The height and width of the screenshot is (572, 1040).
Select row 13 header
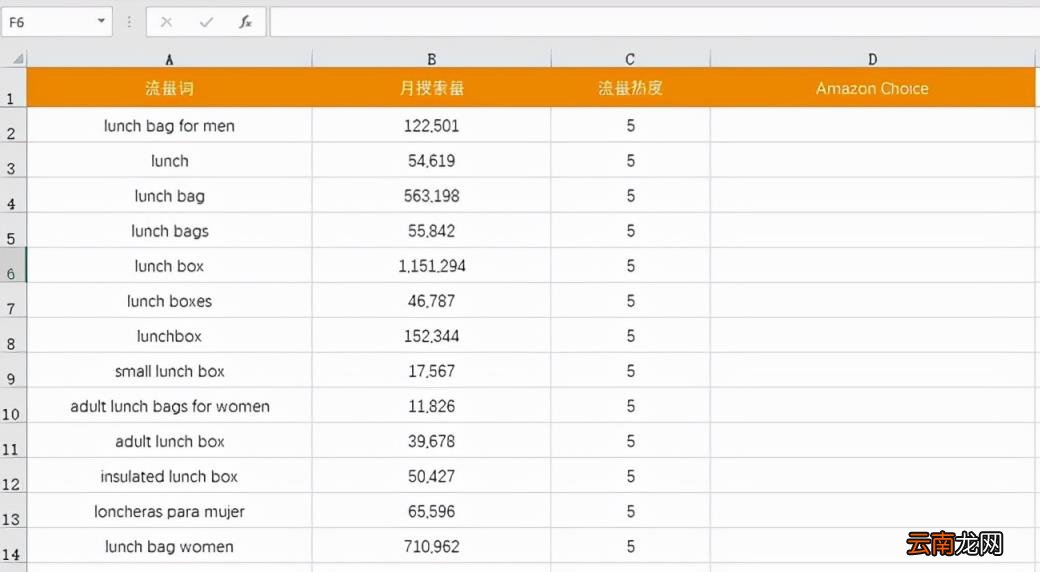point(13,512)
